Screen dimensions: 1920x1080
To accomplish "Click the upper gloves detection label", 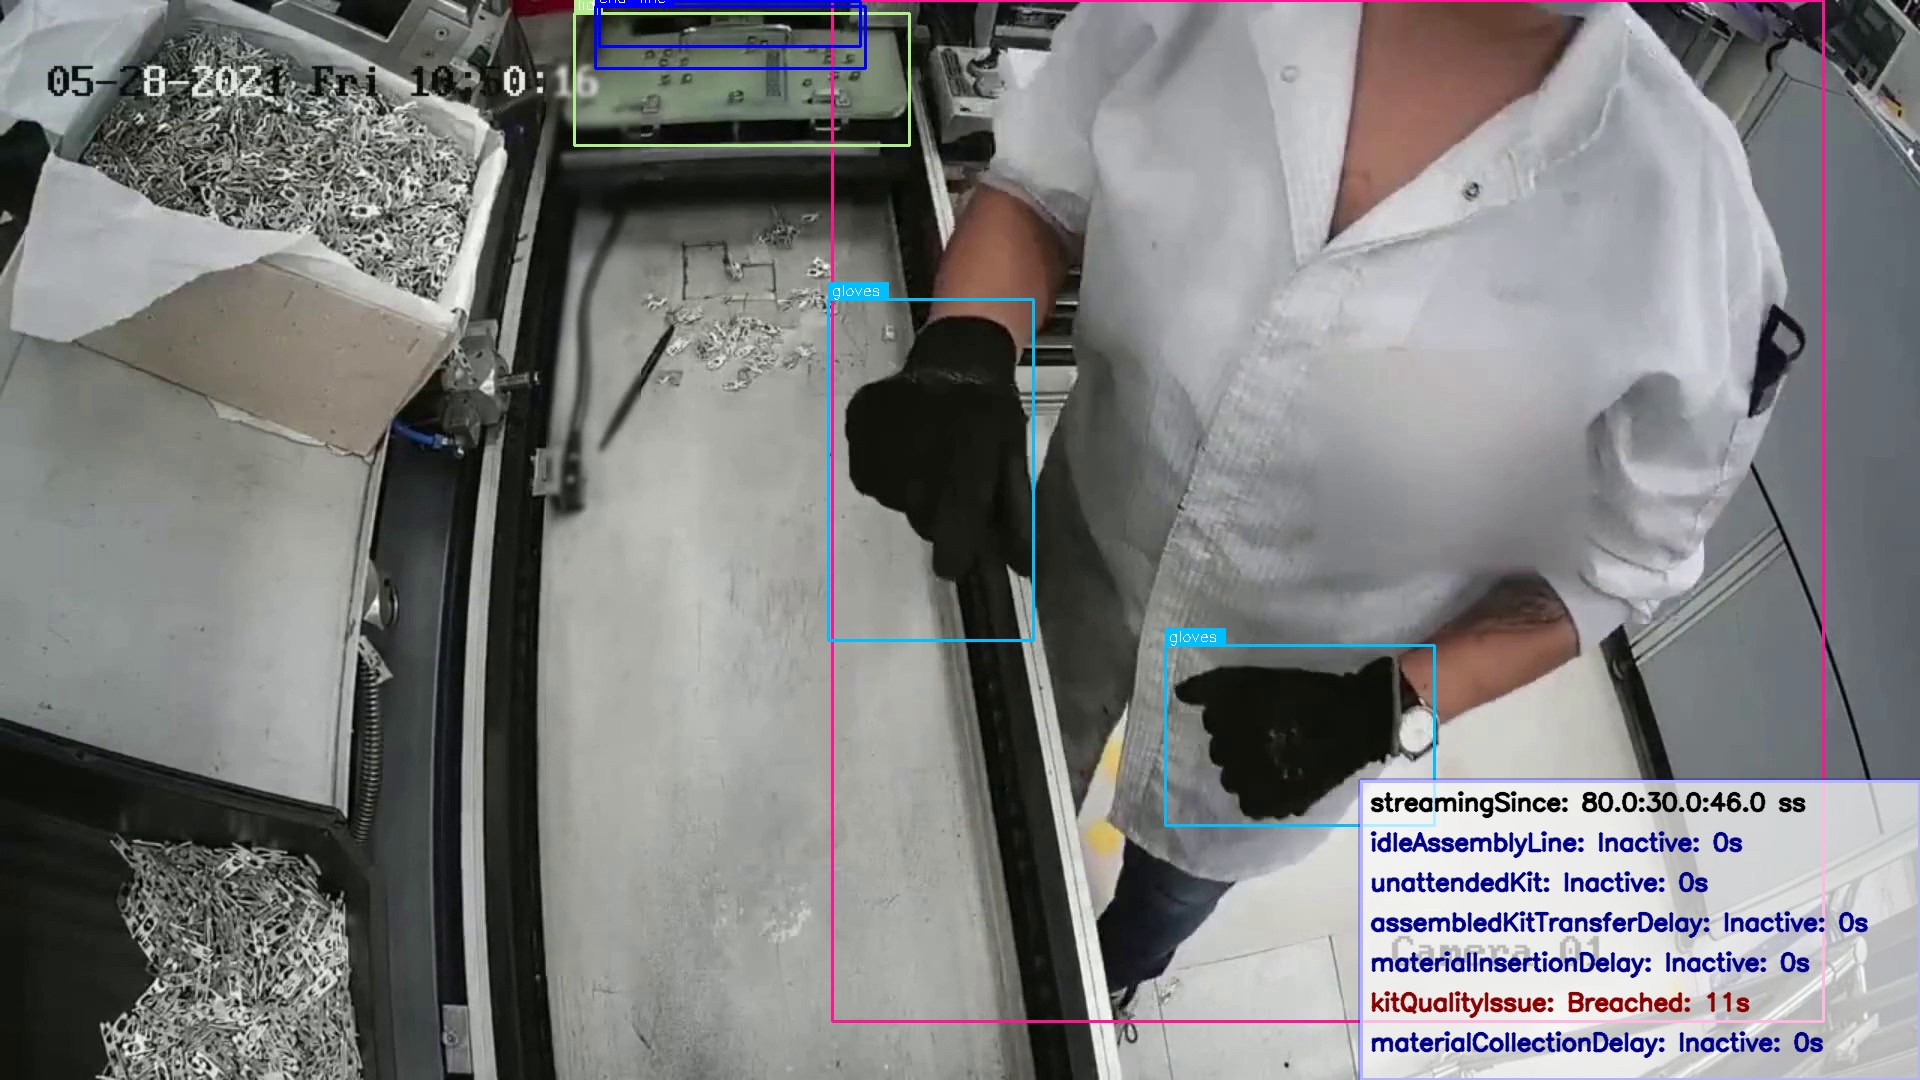I will pyautogui.click(x=857, y=291).
